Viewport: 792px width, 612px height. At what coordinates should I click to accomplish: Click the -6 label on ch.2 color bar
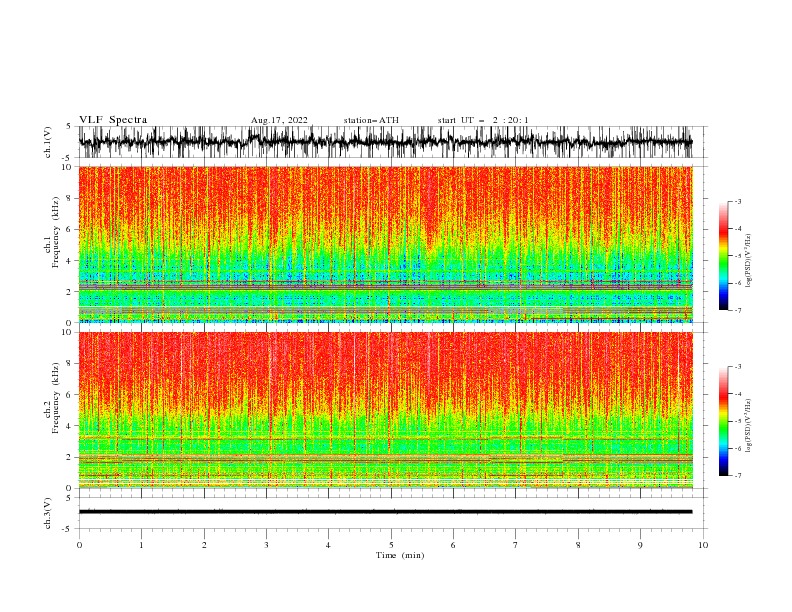738,448
